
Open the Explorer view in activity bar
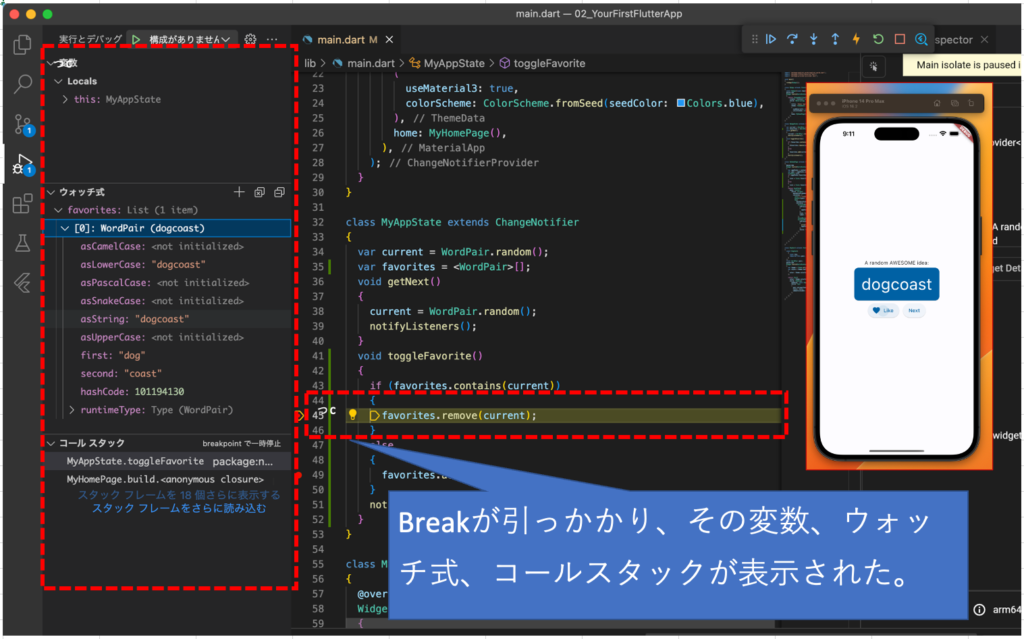22,44
